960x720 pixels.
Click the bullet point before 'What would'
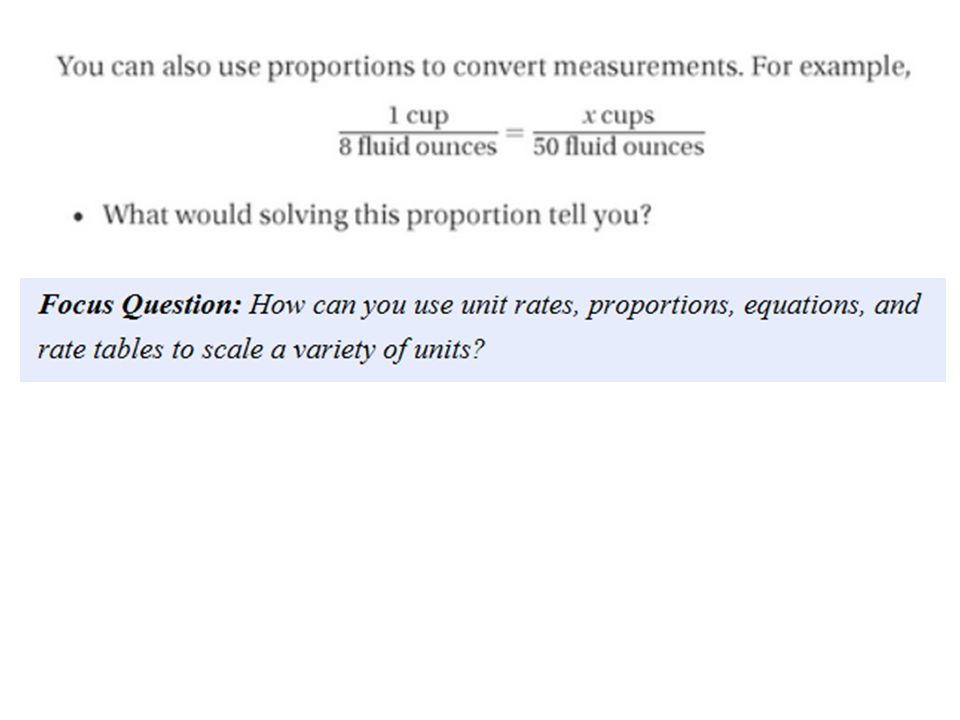(x=77, y=217)
